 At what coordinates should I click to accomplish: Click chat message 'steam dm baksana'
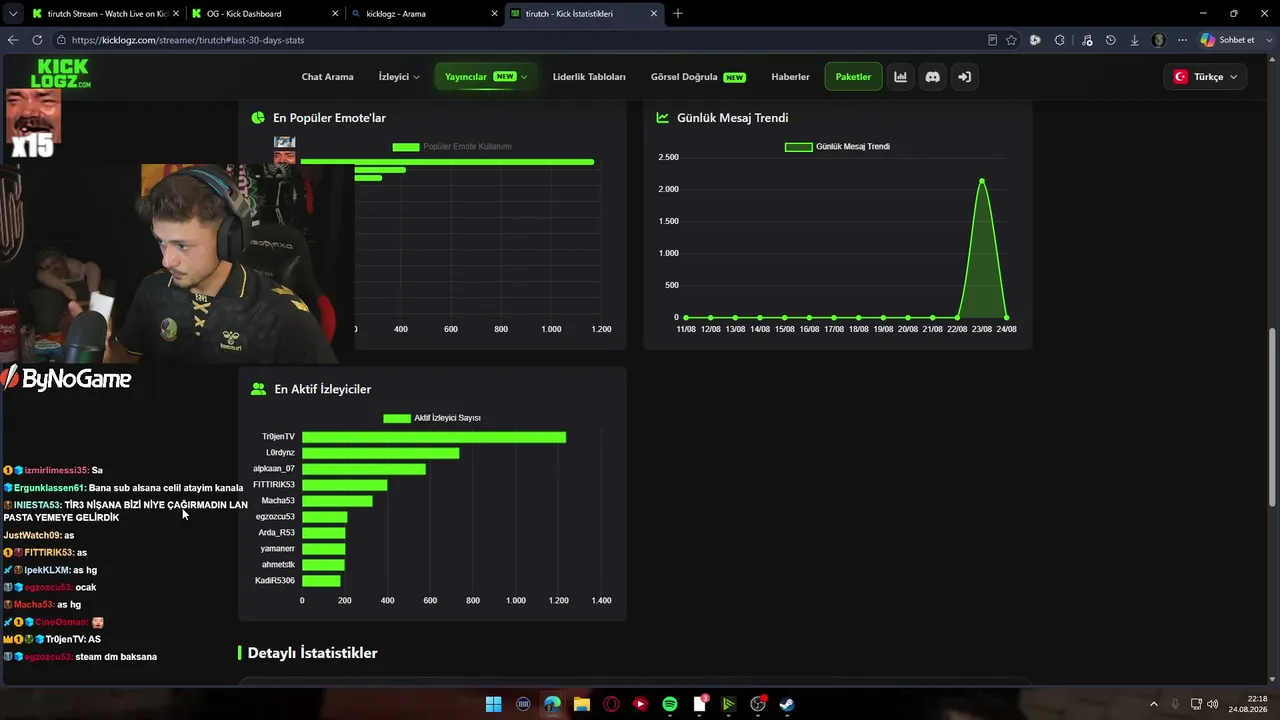coord(116,657)
